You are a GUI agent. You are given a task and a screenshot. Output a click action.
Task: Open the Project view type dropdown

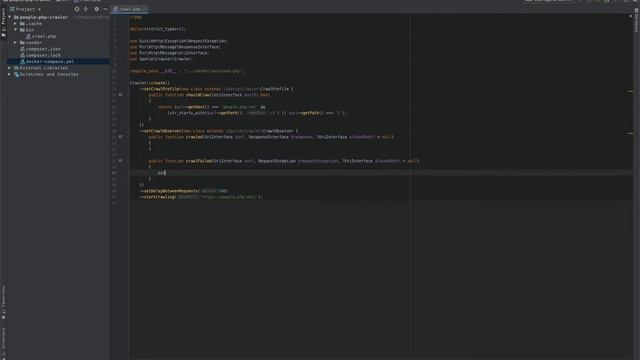(25, 9)
